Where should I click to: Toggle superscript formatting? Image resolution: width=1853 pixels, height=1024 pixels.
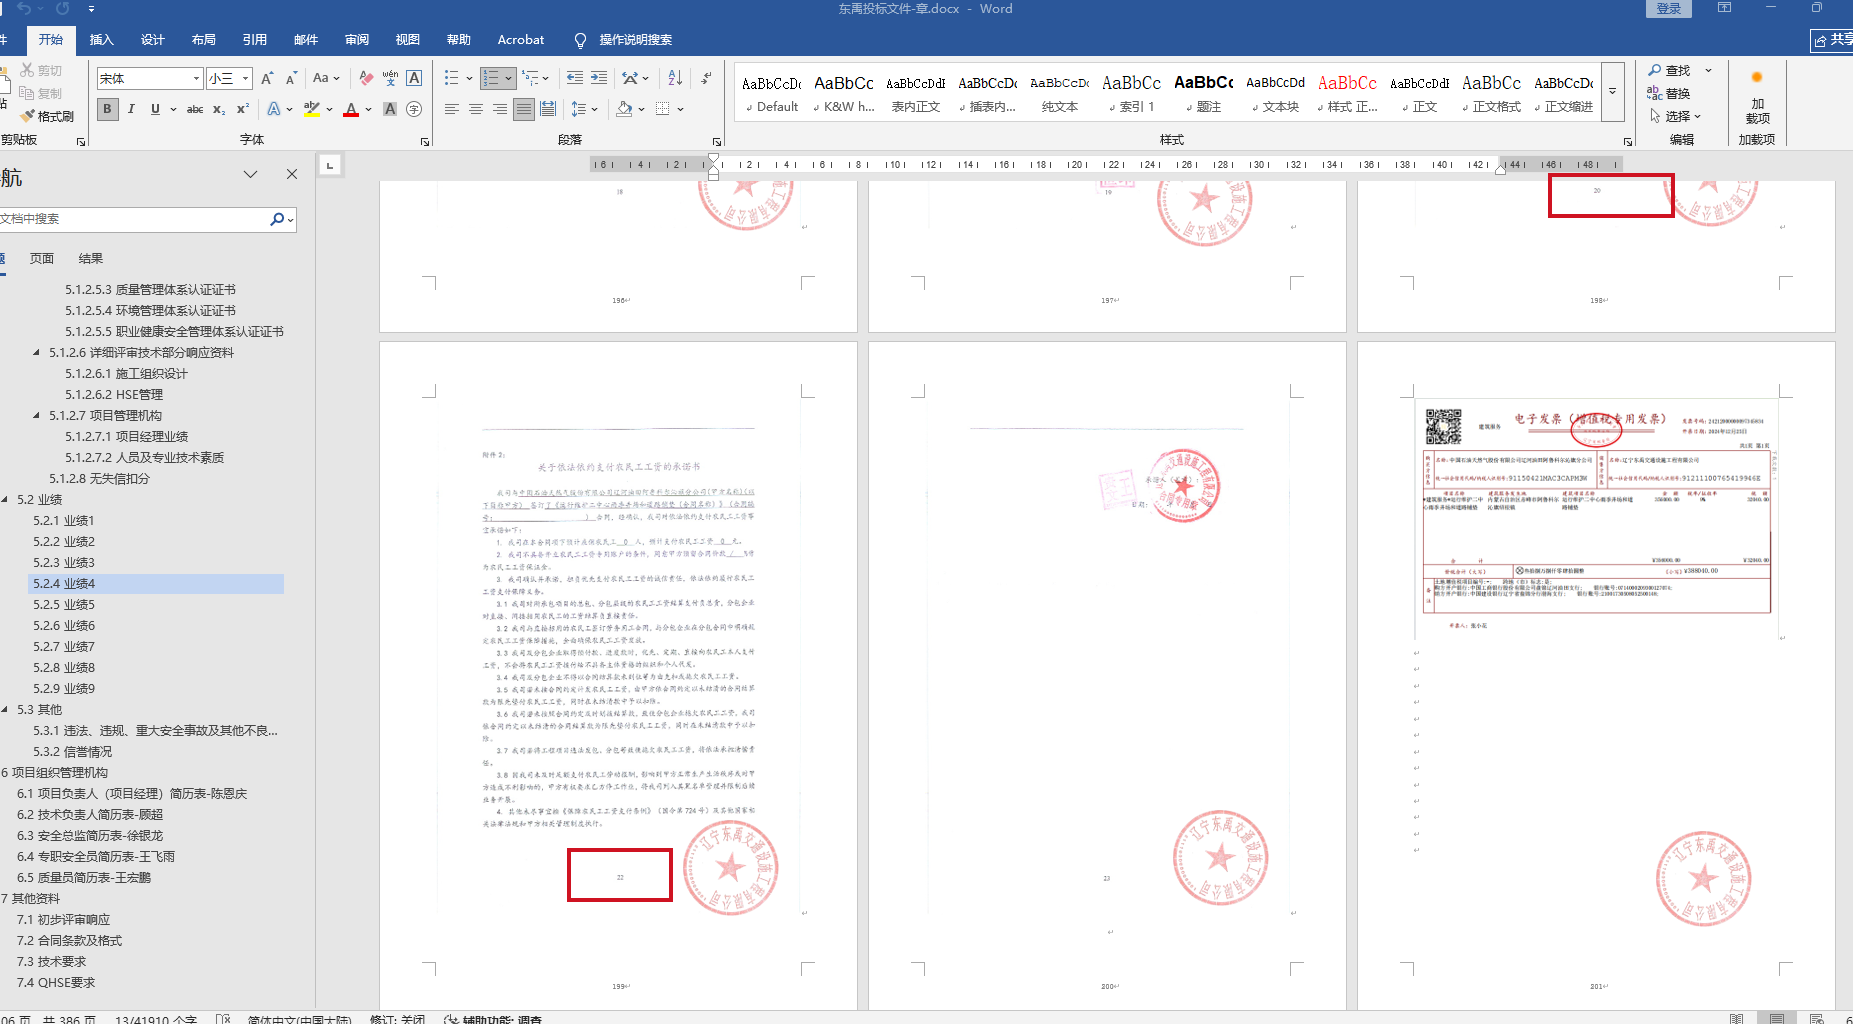242,109
